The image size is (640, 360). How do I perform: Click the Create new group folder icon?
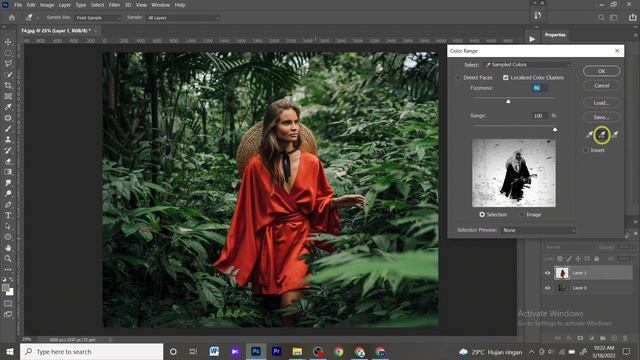tap(602, 338)
